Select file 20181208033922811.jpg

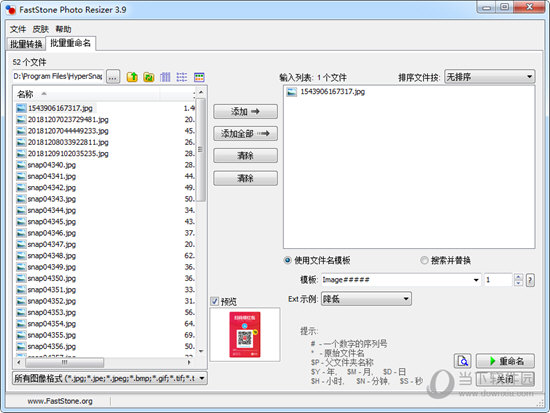coord(68,142)
